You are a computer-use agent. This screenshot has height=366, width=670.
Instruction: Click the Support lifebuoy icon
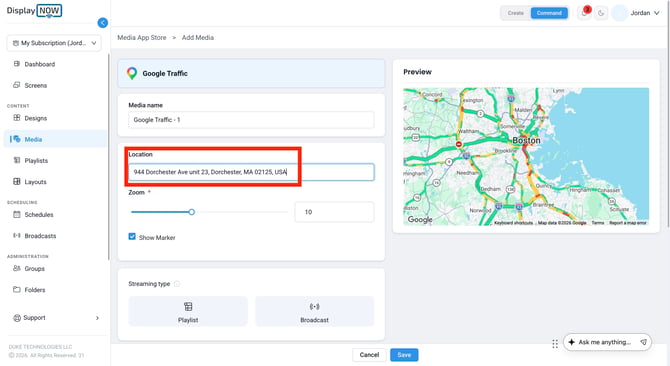tap(17, 318)
